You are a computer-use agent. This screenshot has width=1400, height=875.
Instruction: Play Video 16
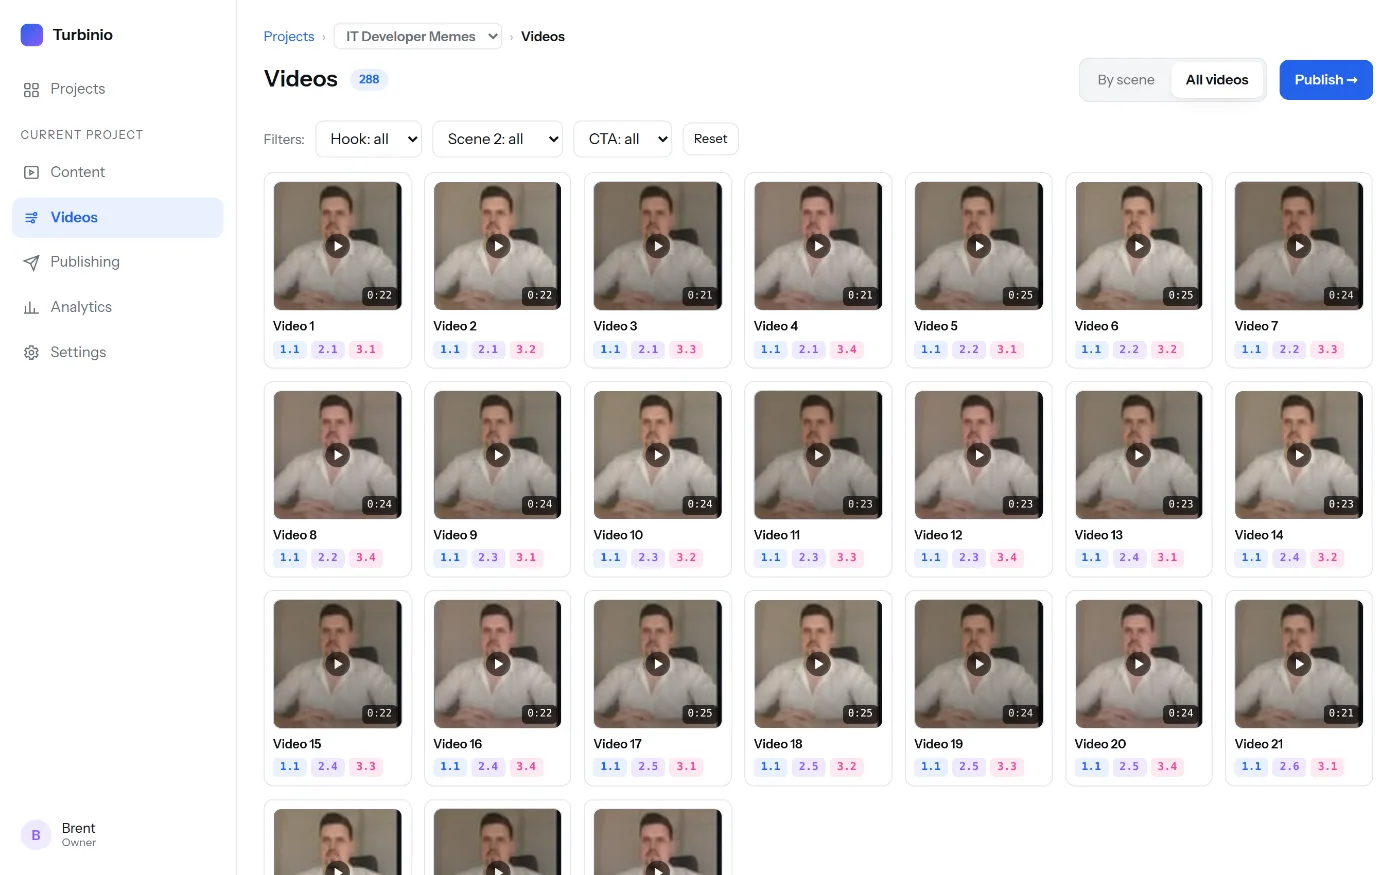point(498,664)
